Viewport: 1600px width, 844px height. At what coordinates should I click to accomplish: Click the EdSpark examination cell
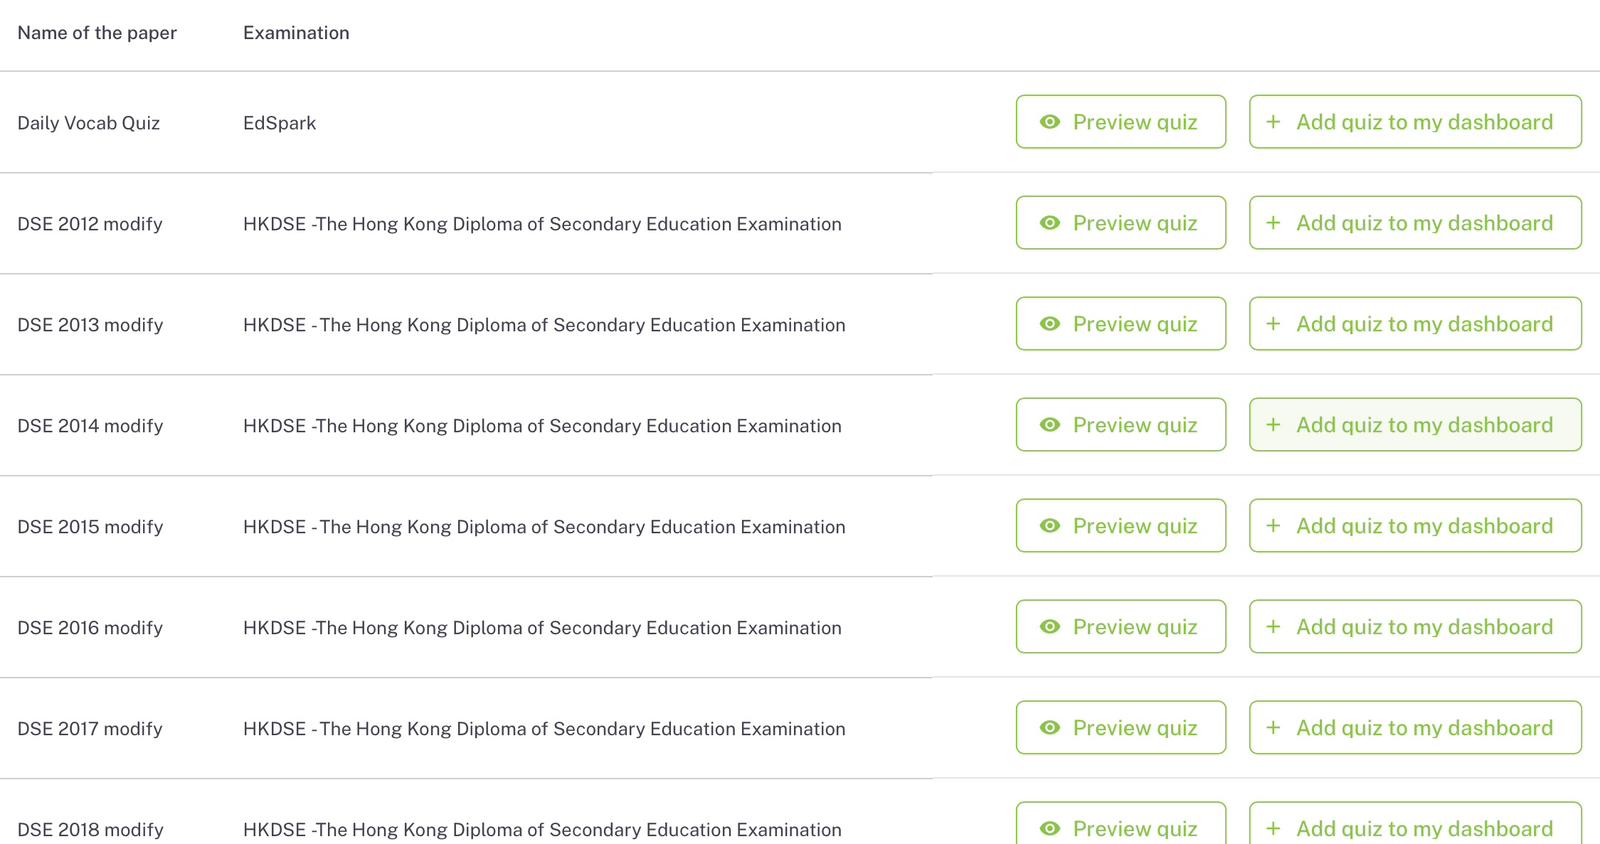279,123
